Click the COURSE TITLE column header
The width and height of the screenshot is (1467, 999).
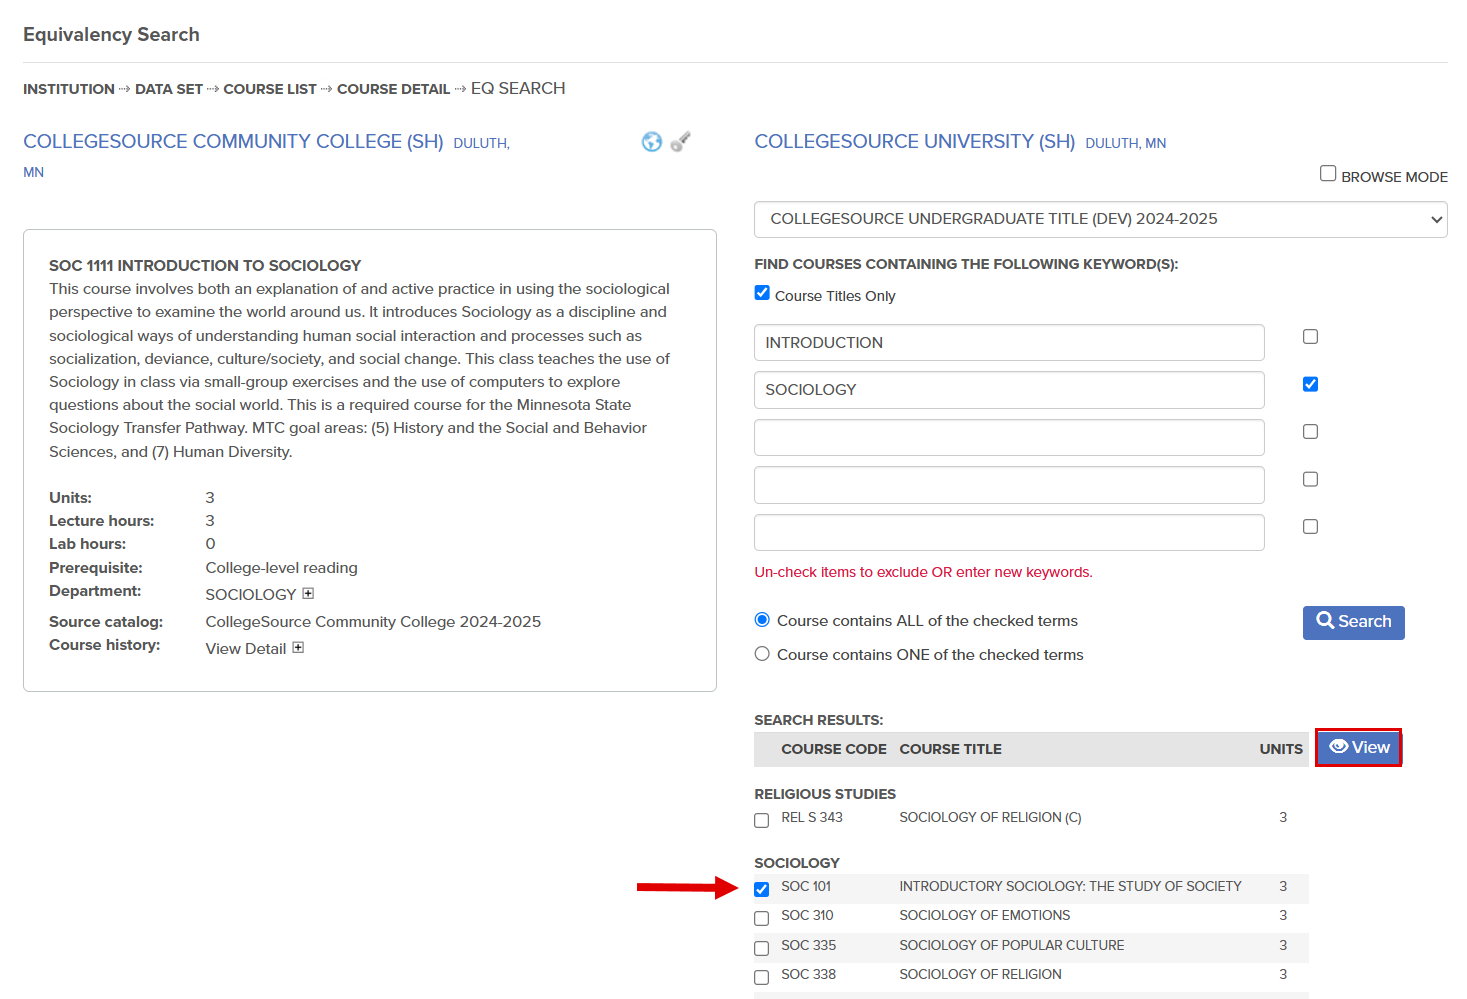click(950, 749)
